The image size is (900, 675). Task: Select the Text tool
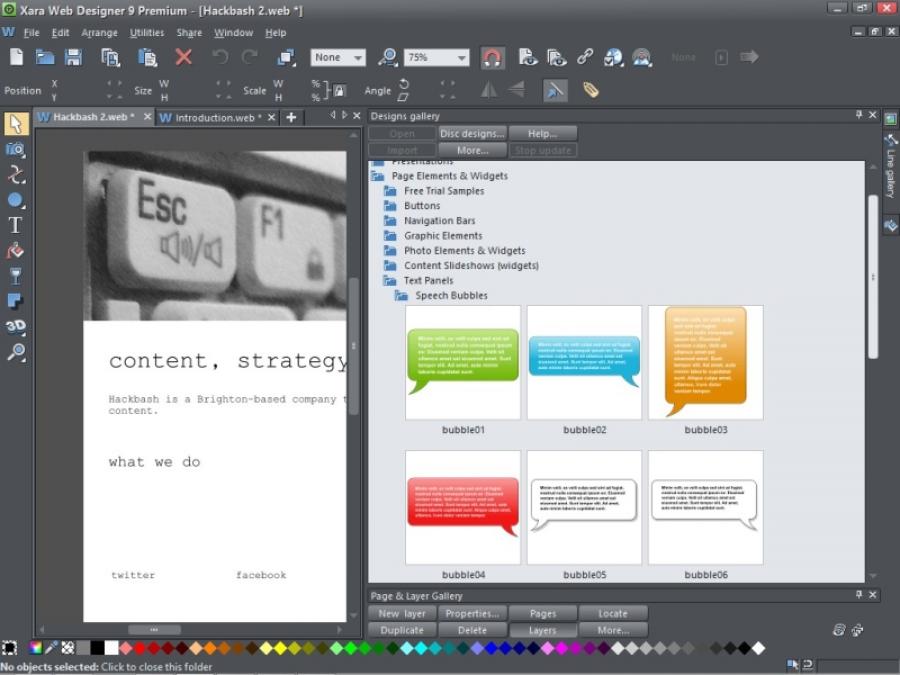click(x=15, y=225)
